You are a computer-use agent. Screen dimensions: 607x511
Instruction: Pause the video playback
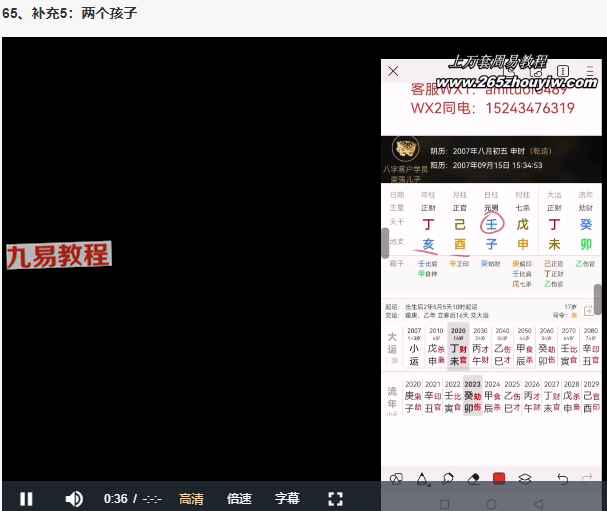[27, 498]
